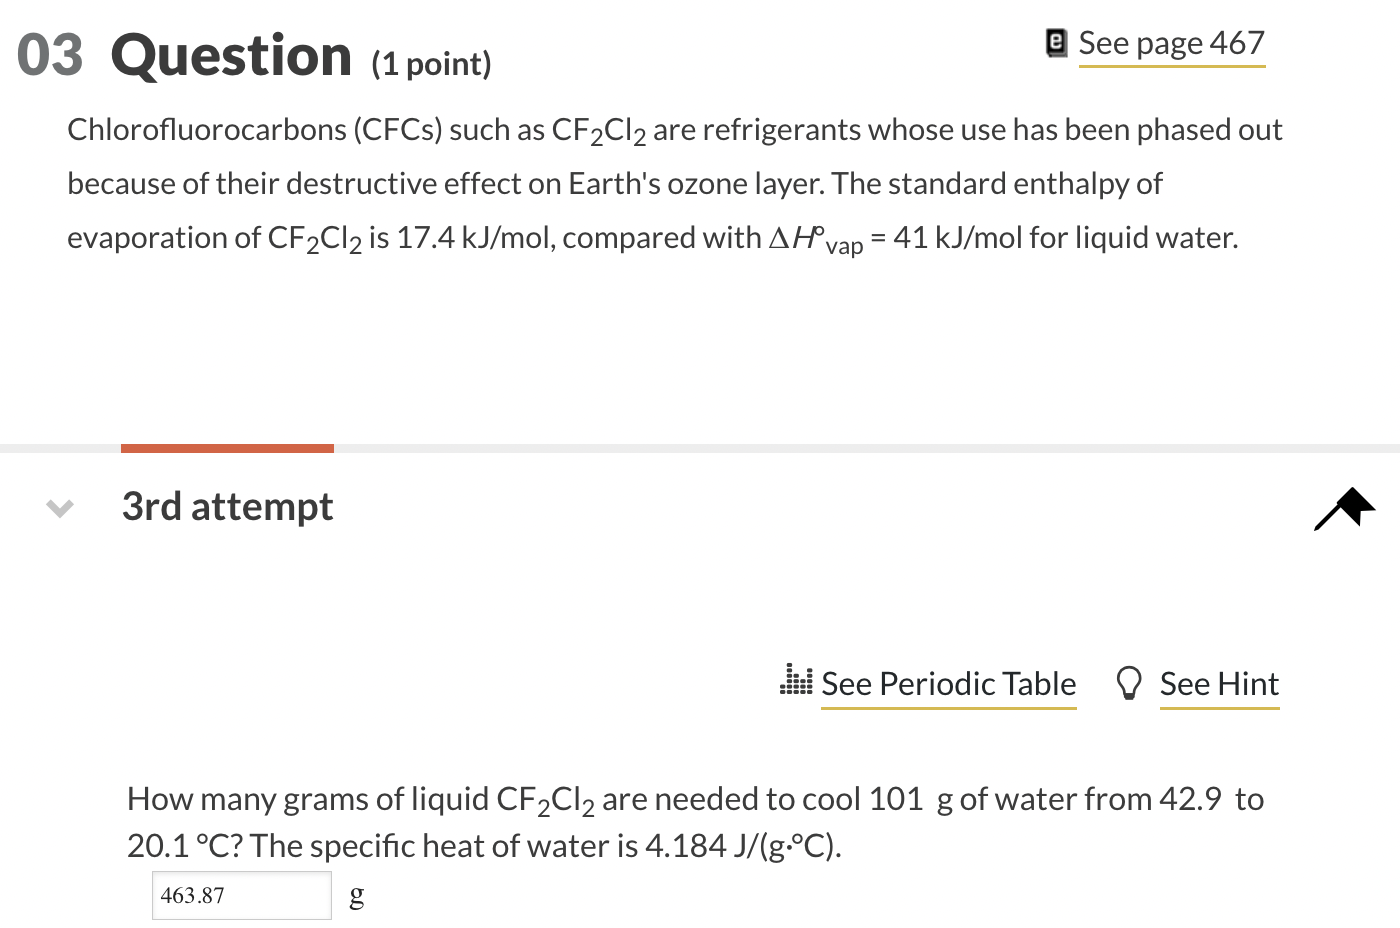Open the See Hint link
The width and height of the screenshot is (1400, 928).
click(1219, 683)
